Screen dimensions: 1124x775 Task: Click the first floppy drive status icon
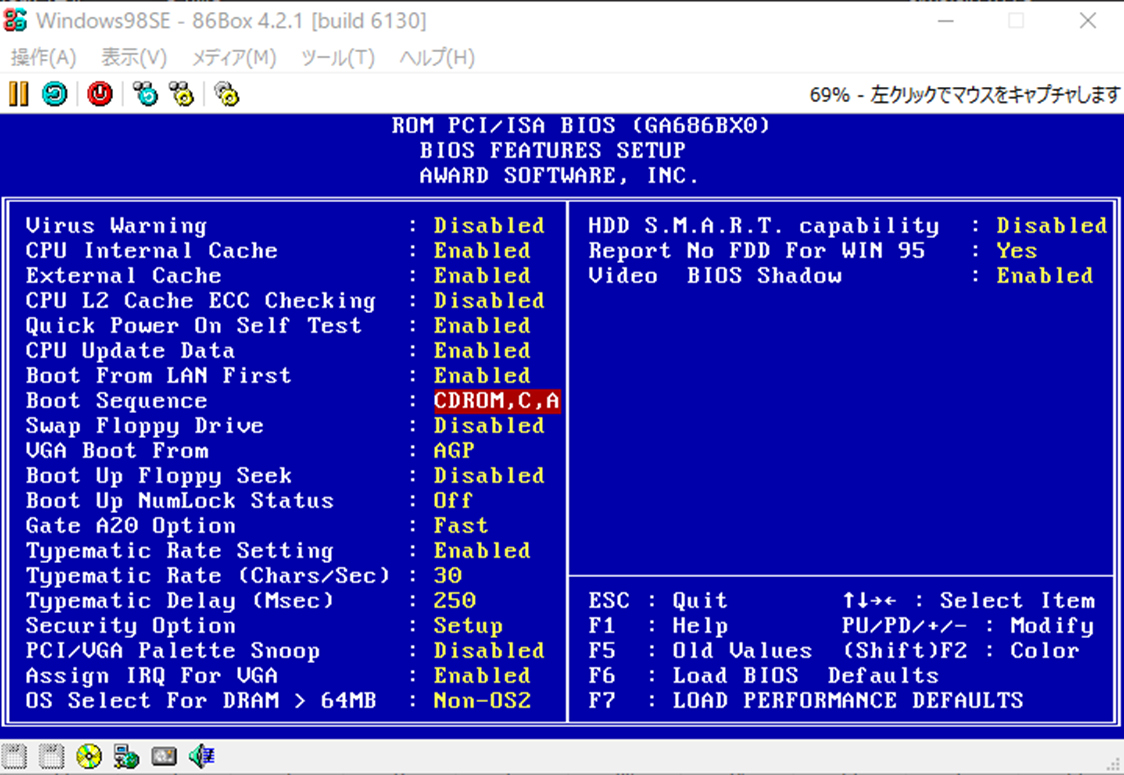tap(14, 756)
